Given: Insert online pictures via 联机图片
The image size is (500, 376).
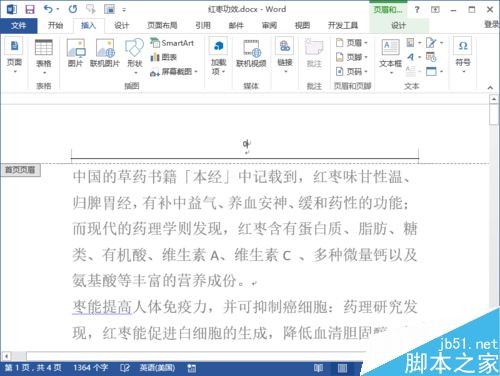Looking at the screenshot, I should pos(105,53).
